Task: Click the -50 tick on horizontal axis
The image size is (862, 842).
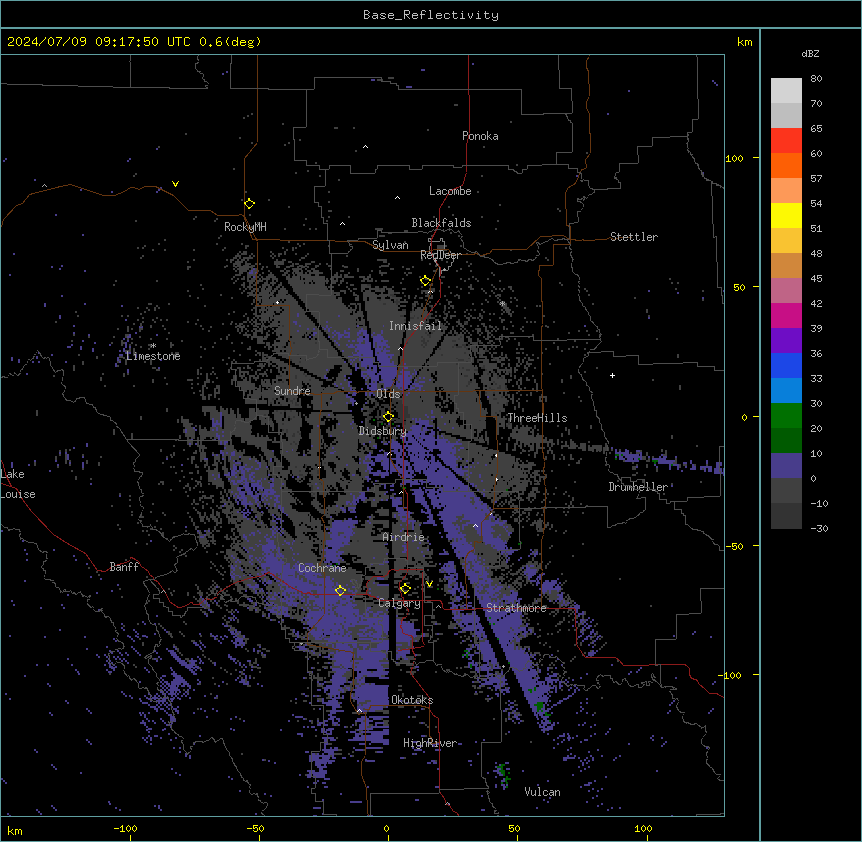Action: pos(255,828)
